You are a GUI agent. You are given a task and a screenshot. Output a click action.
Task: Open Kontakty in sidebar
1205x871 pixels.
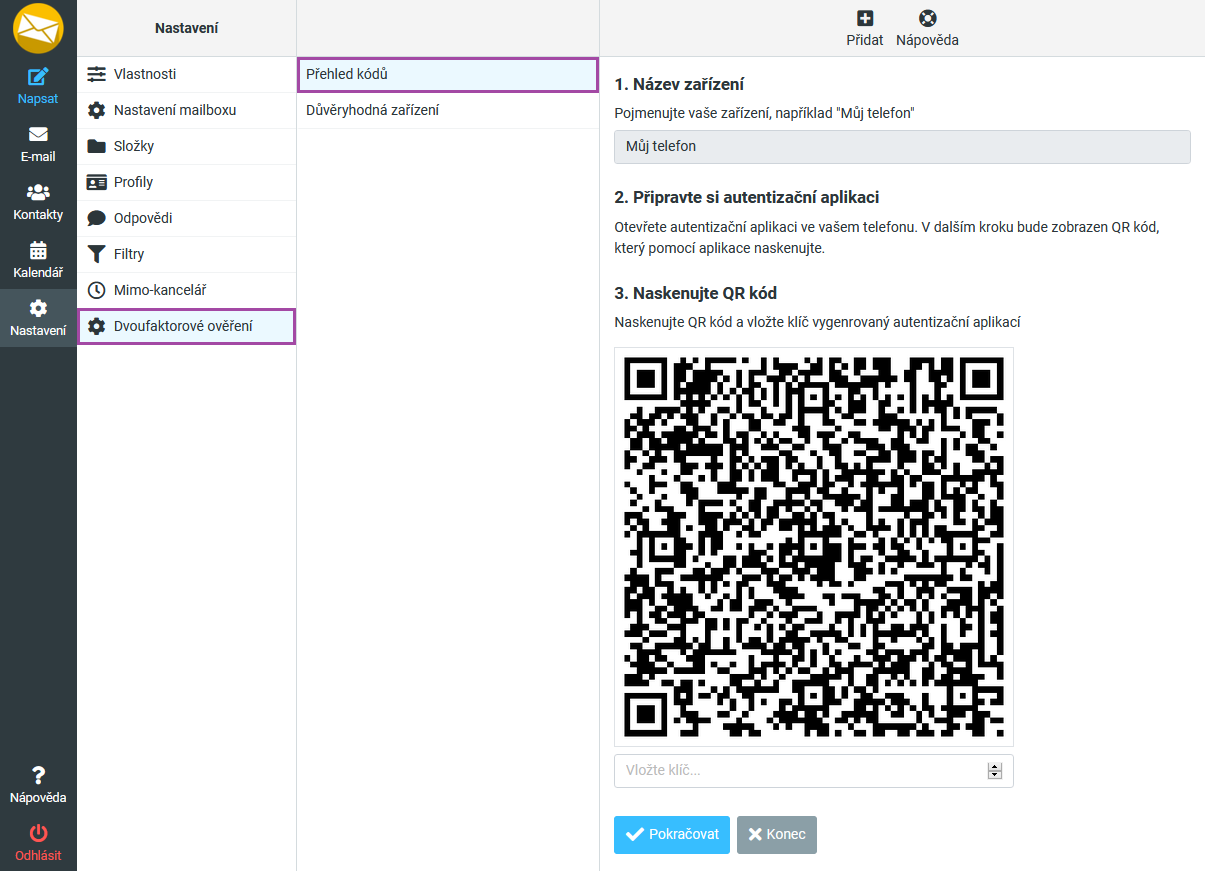(x=38, y=202)
